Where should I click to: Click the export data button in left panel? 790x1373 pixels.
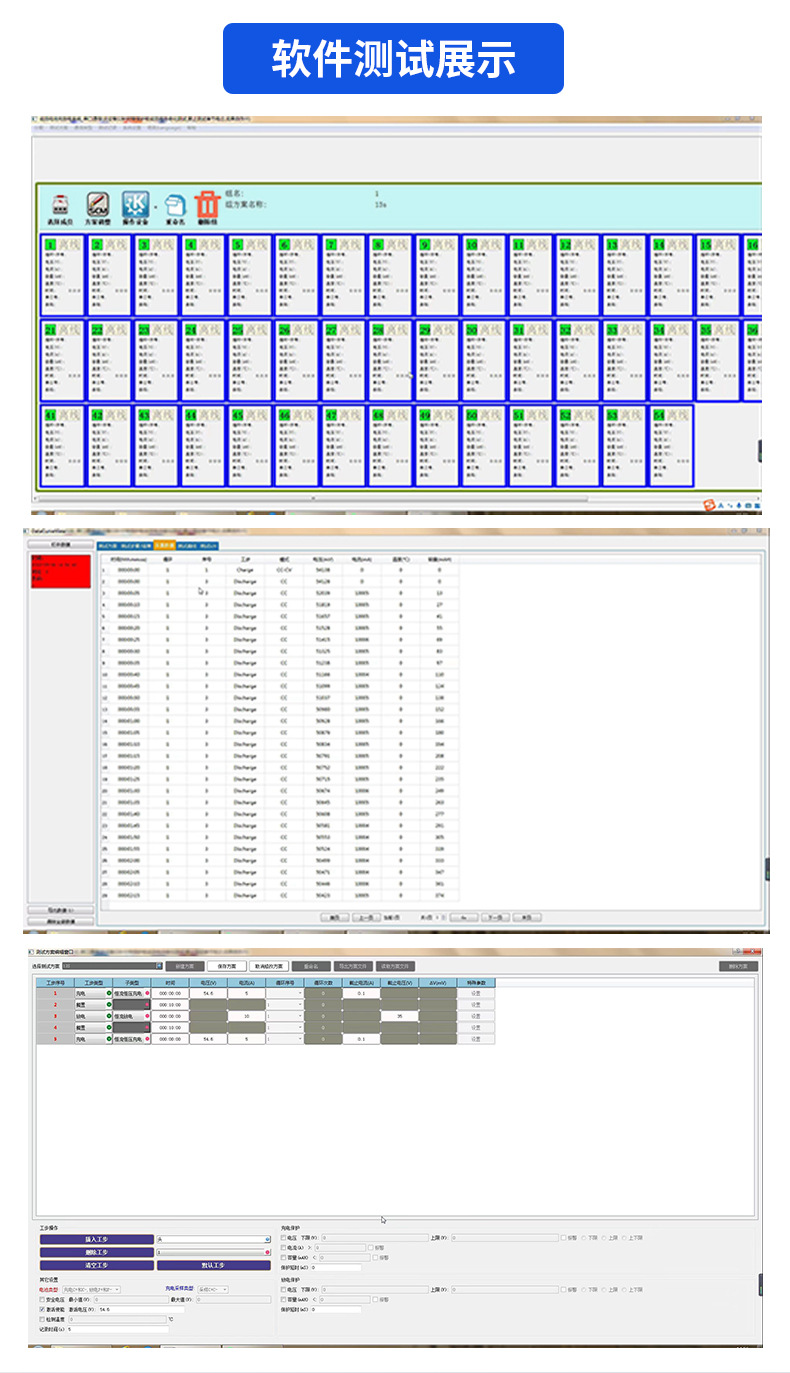[60, 910]
